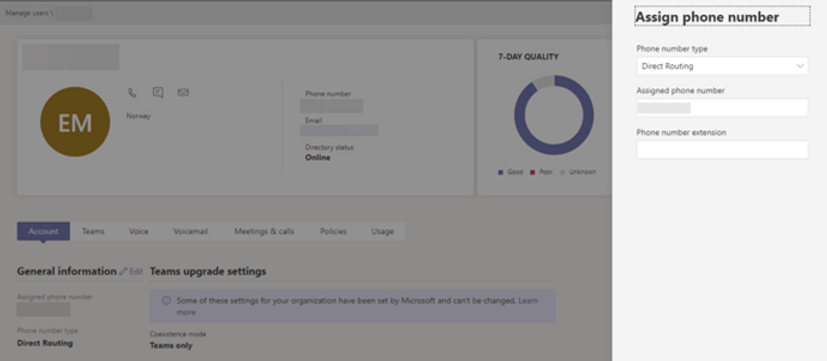Click the Edit link beside General information

[x=136, y=271]
